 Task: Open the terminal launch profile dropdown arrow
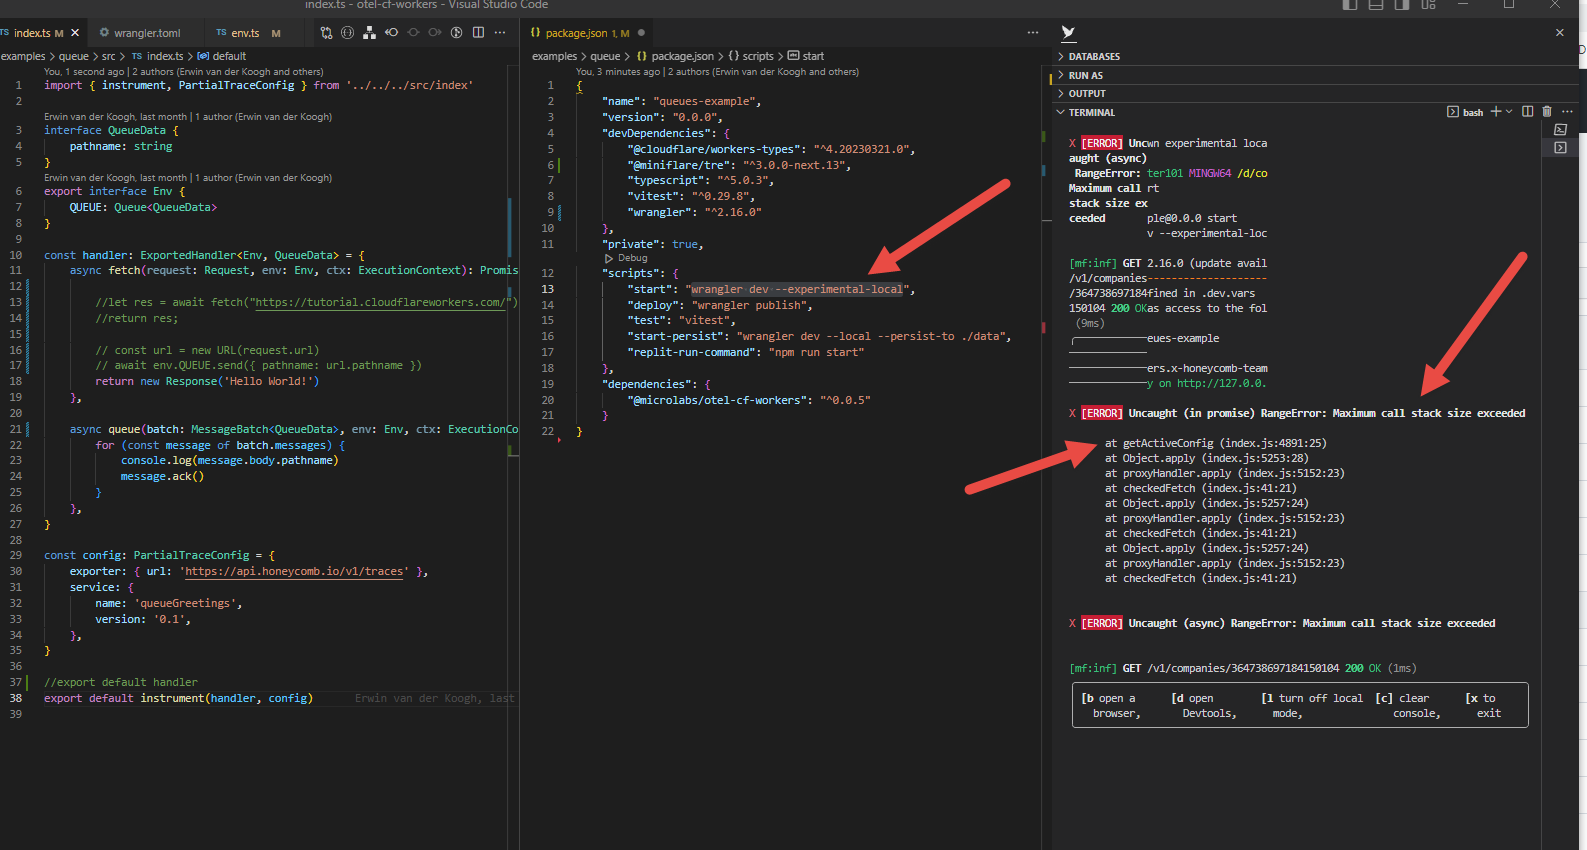pyautogui.click(x=1509, y=112)
